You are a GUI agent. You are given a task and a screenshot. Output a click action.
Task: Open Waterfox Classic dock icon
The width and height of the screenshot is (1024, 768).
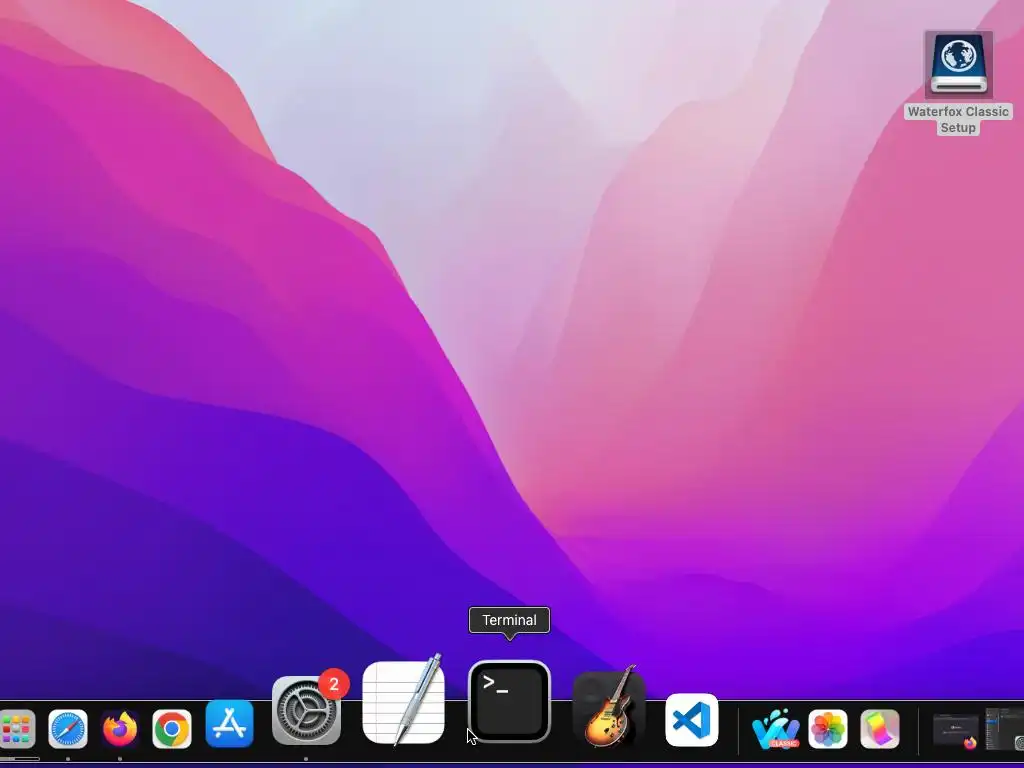[x=775, y=729]
